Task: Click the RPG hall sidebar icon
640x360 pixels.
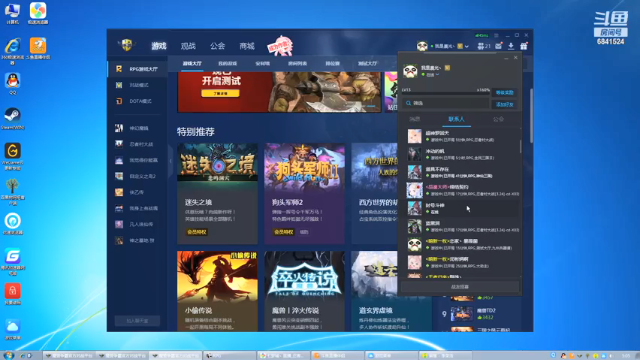Action: (x=119, y=69)
